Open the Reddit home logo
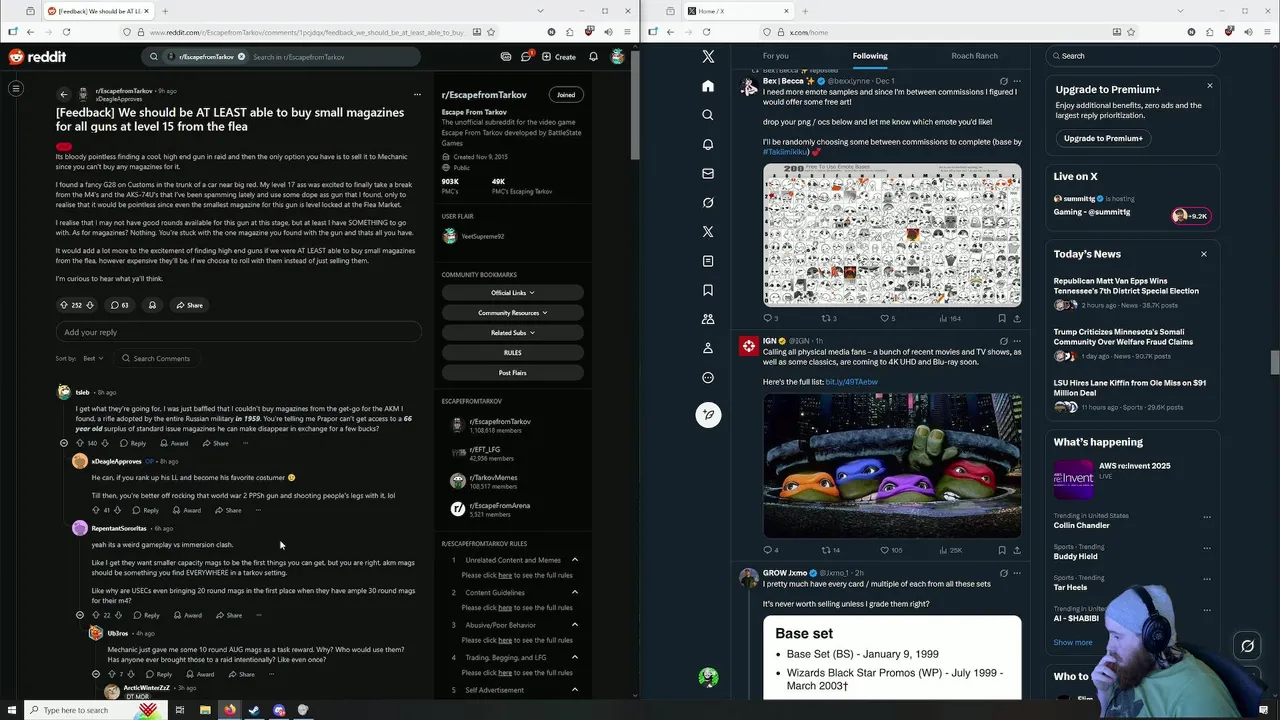 tap(37, 57)
